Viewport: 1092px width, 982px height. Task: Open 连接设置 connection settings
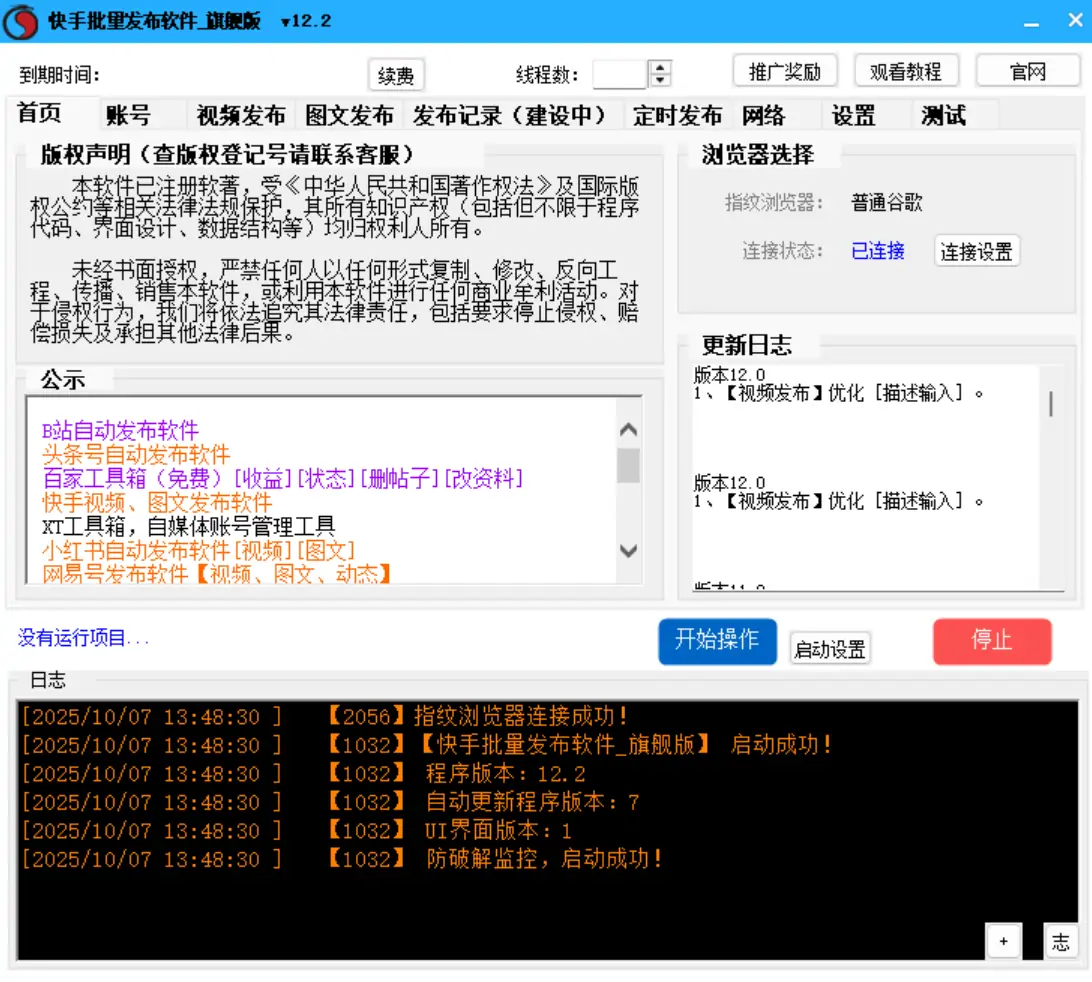tap(976, 252)
